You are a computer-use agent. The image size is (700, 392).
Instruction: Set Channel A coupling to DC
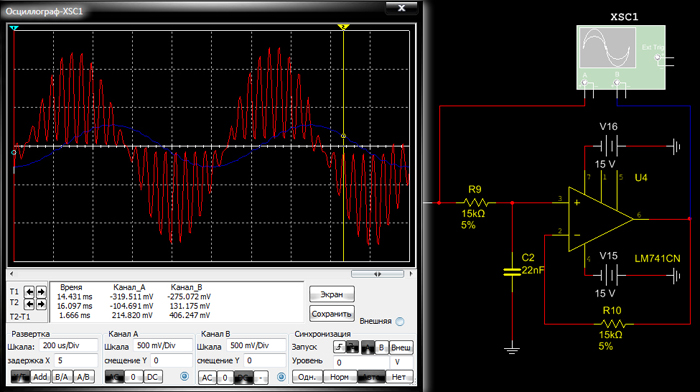coord(152,377)
